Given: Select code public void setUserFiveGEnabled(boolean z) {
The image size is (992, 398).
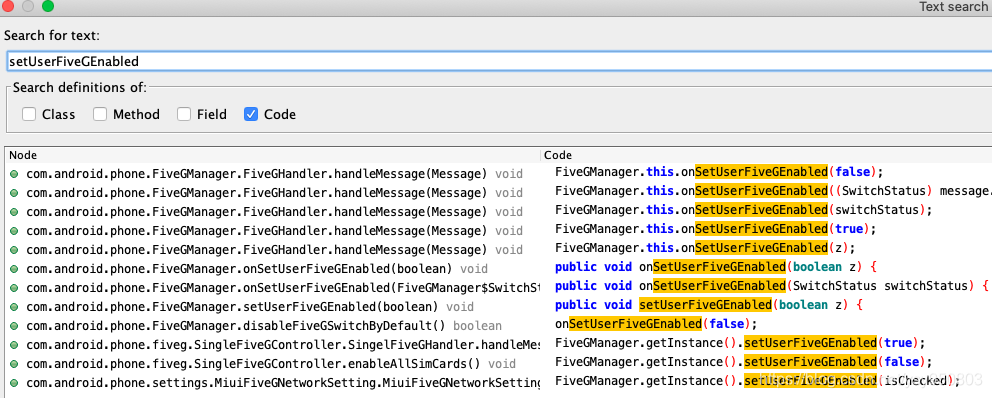Looking at the screenshot, I should coord(709,304).
